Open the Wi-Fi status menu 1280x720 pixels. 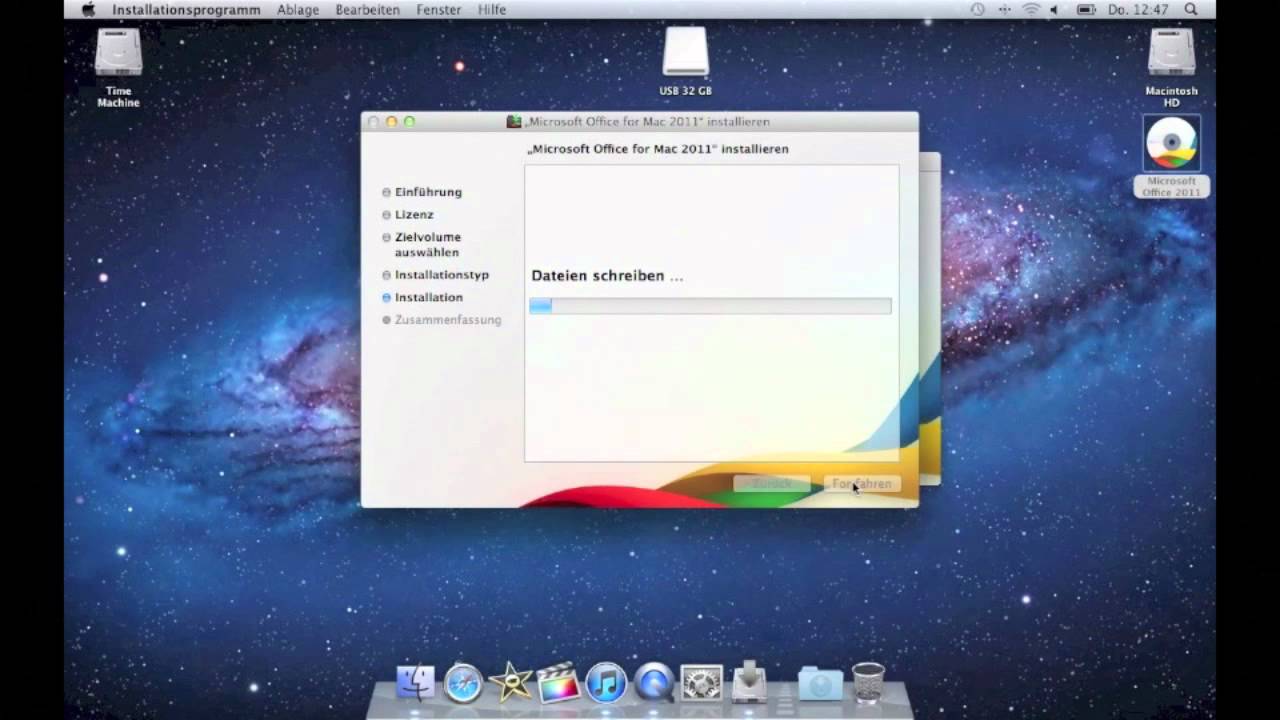tap(1031, 9)
